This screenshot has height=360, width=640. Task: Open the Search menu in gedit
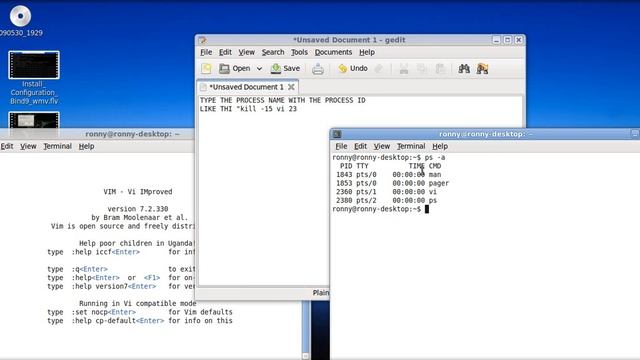click(x=273, y=52)
